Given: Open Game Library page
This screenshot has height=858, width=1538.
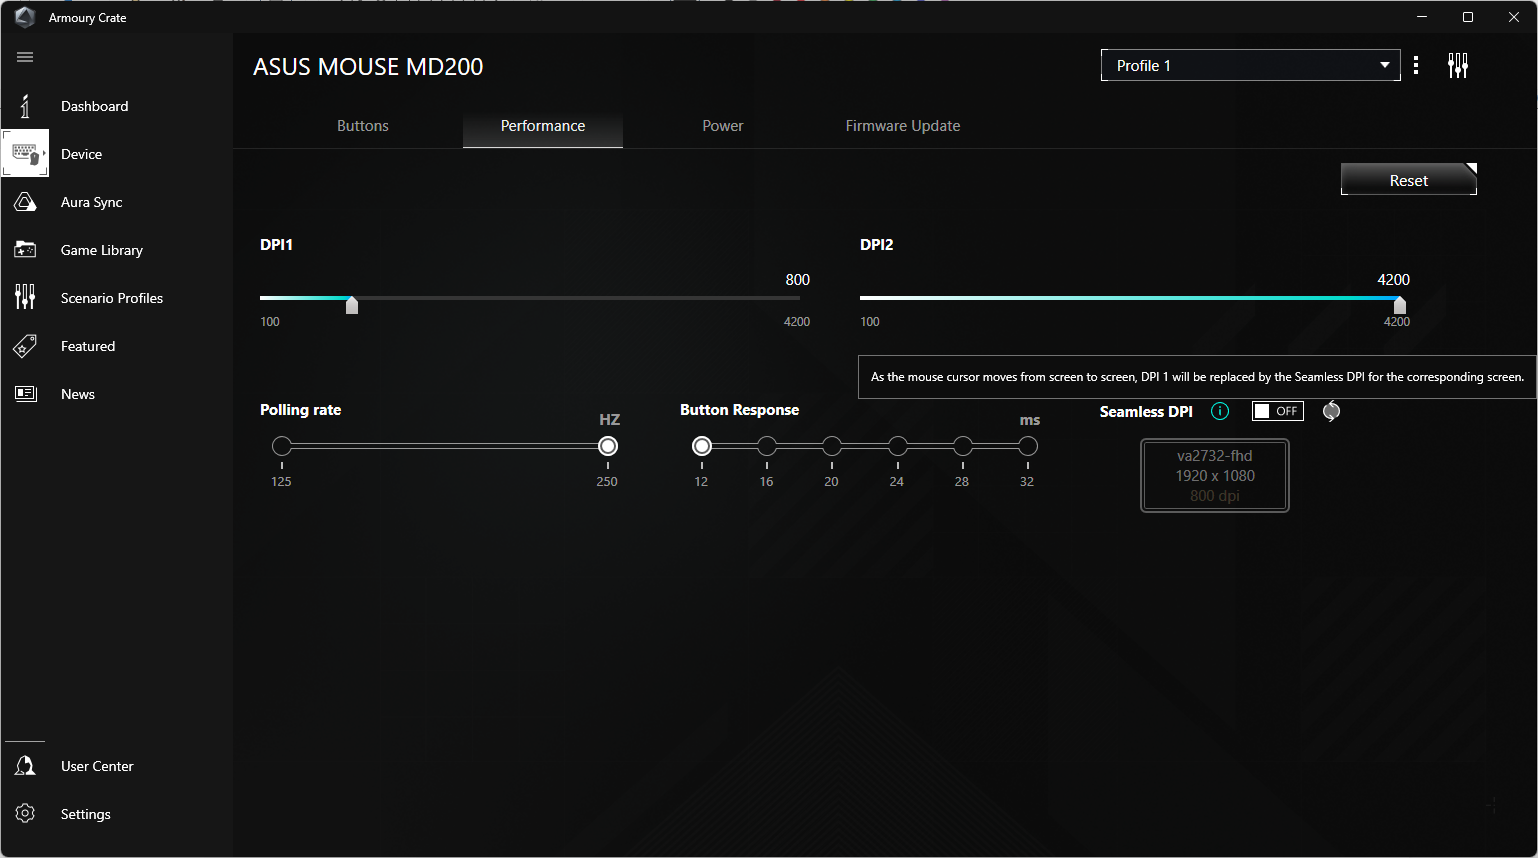Looking at the screenshot, I should (x=102, y=250).
